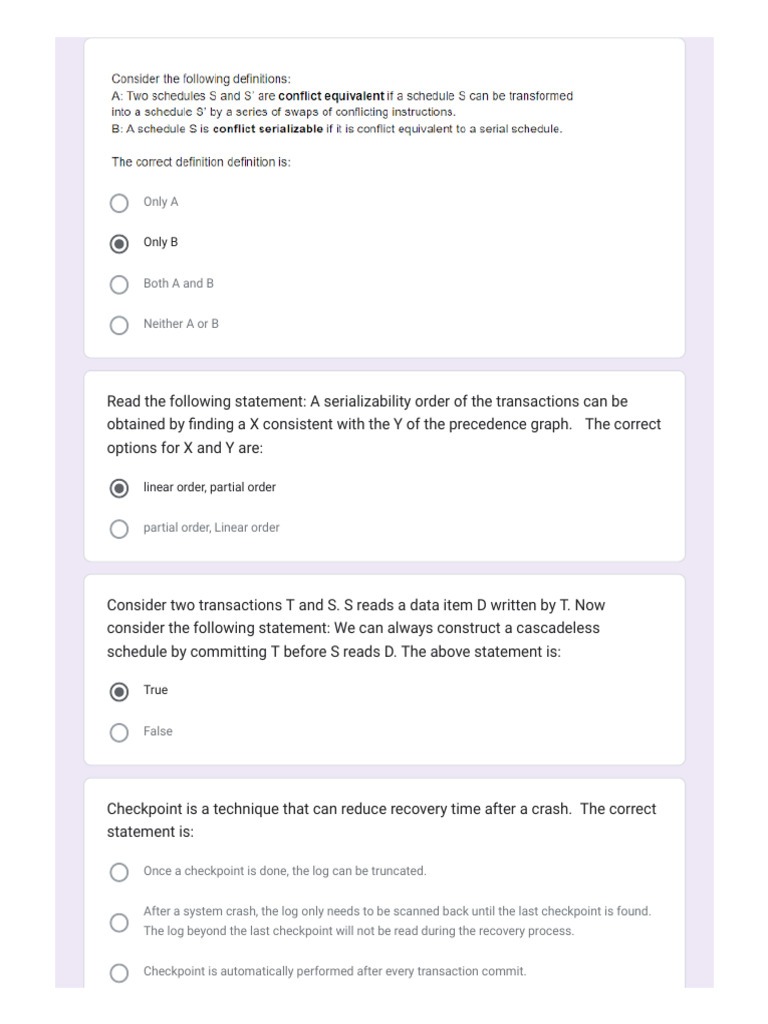This screenshot has width=768, height=1024.
Task: Choose the "Only B" radio button
Action: (119, 243)
